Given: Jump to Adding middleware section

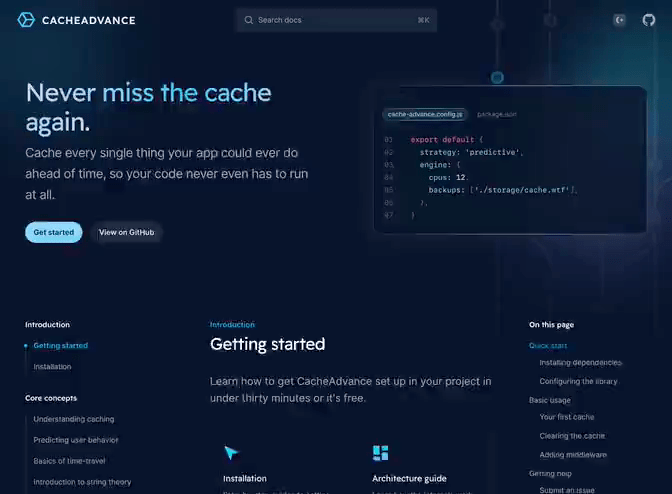Looking at the screenshot, I should click(573, 454).
